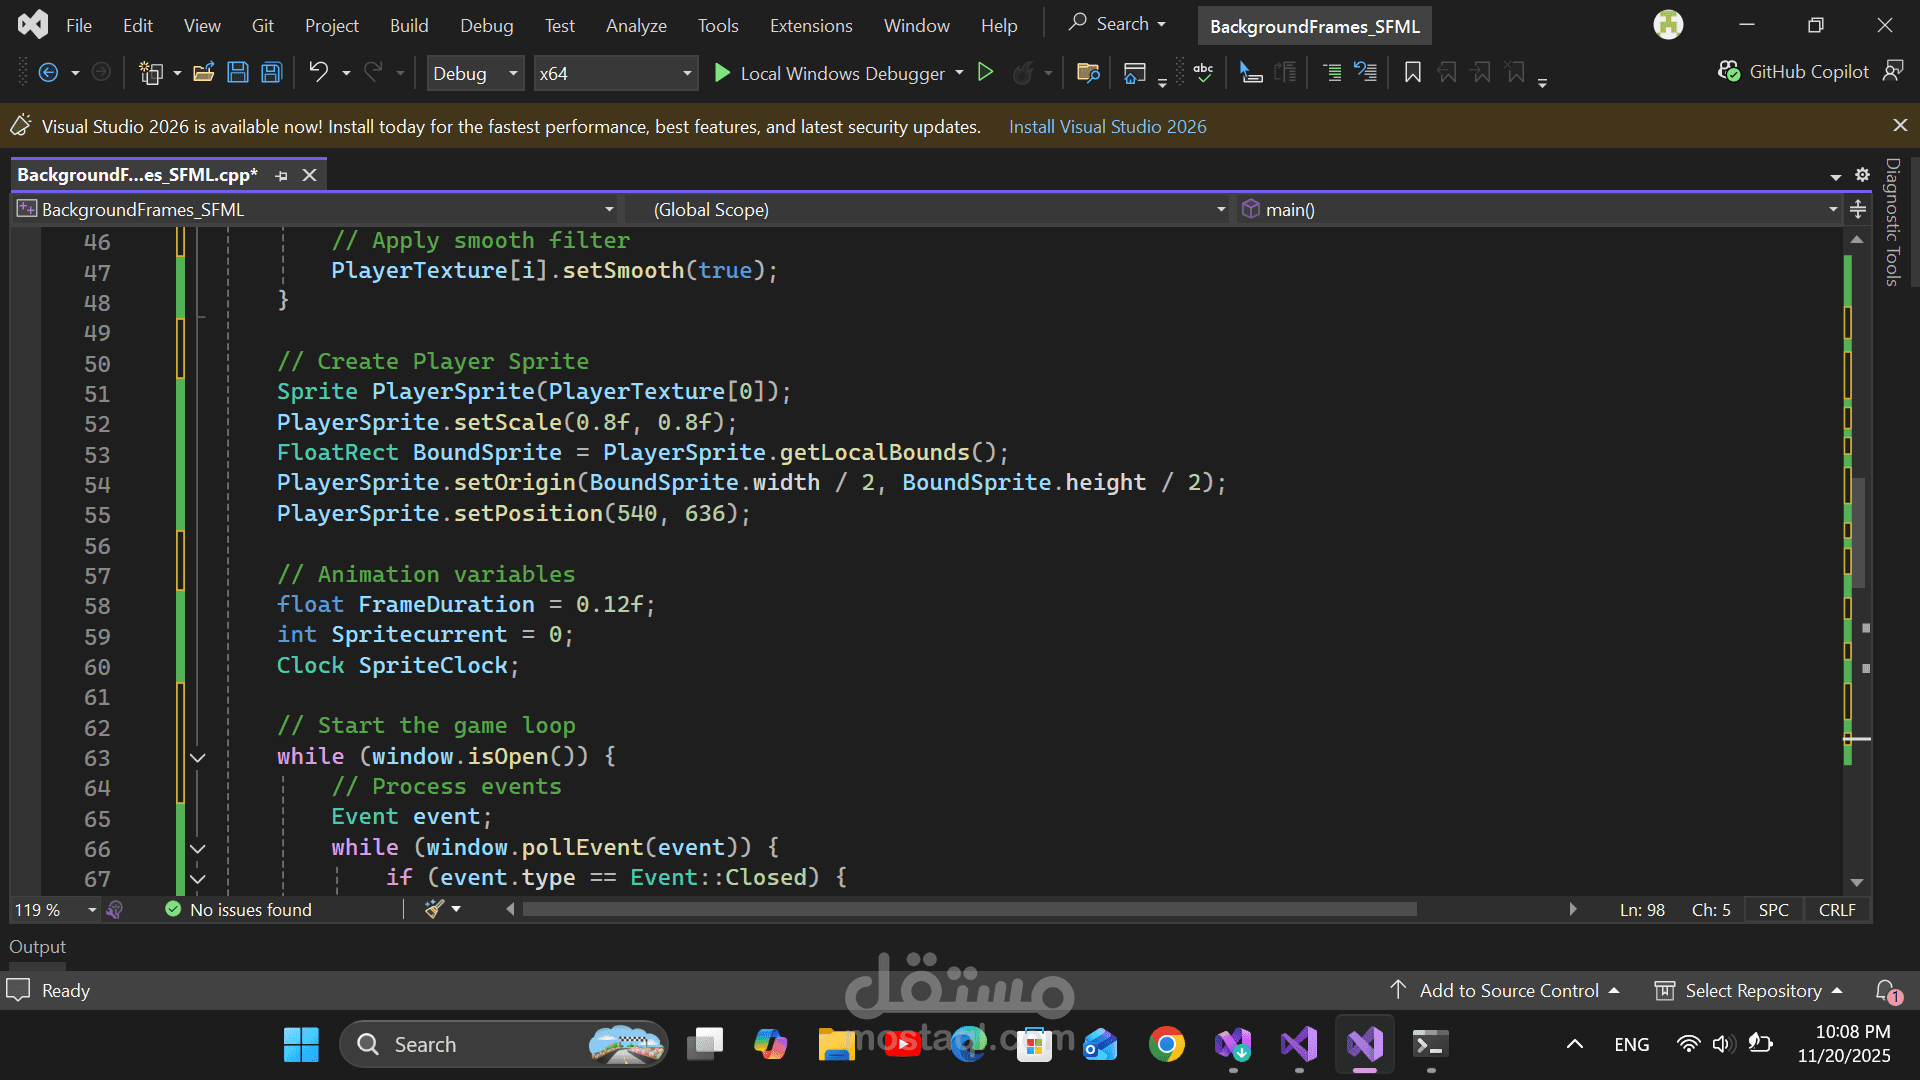Image resolution: width=1920 pixels, height=1080 pixels.
Task: Open the Build menu
Action: (x=408, y=25)
